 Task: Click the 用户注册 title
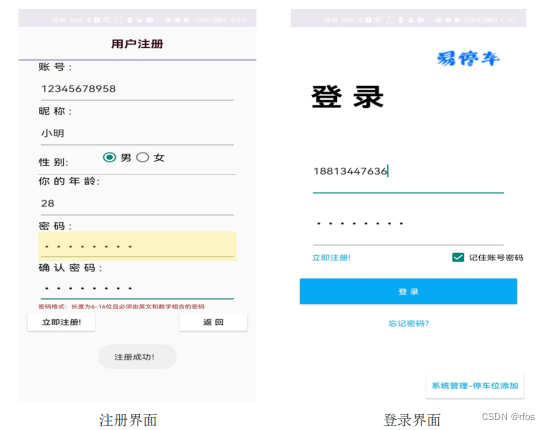point(137,44)
